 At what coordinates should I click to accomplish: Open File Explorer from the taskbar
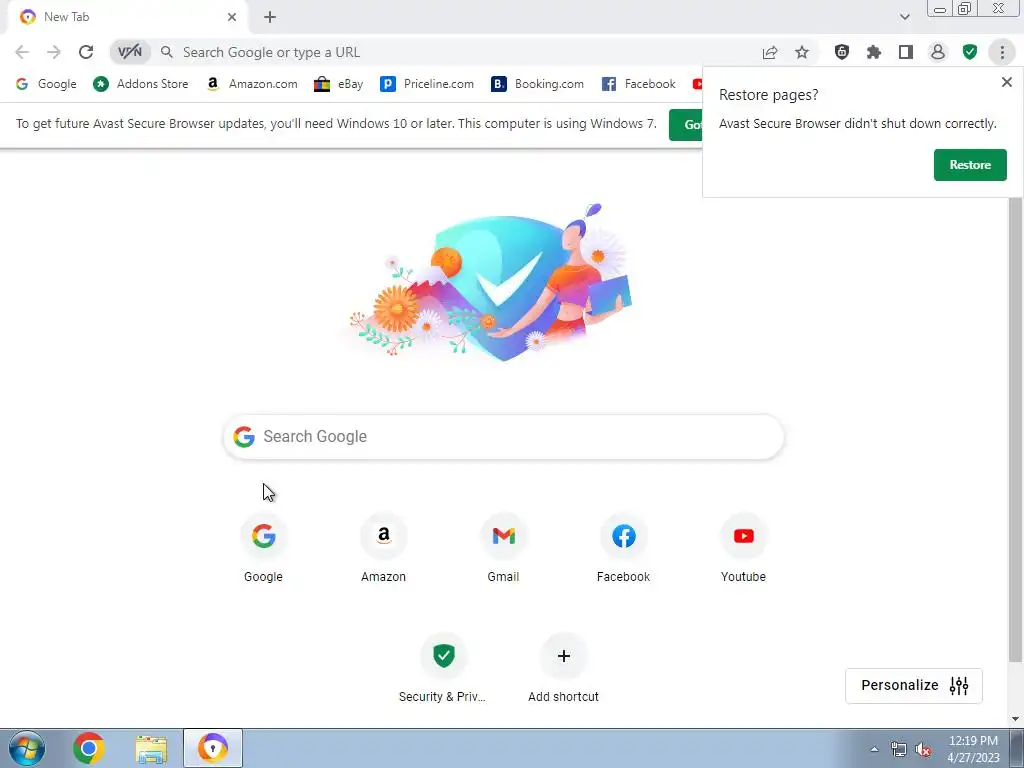pyautogui.click(x=151, y=748)
